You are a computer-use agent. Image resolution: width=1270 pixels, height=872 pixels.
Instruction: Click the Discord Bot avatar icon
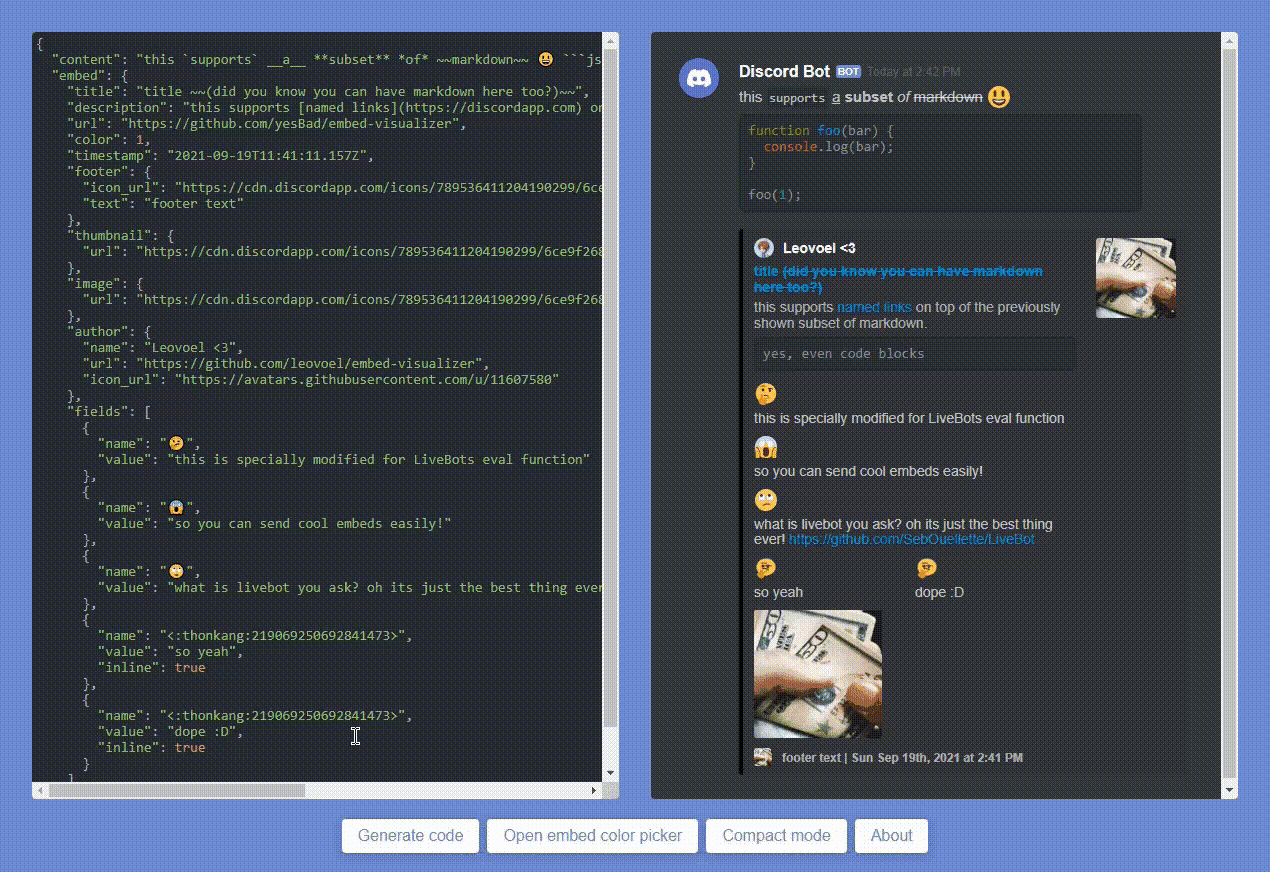(699, 78)
